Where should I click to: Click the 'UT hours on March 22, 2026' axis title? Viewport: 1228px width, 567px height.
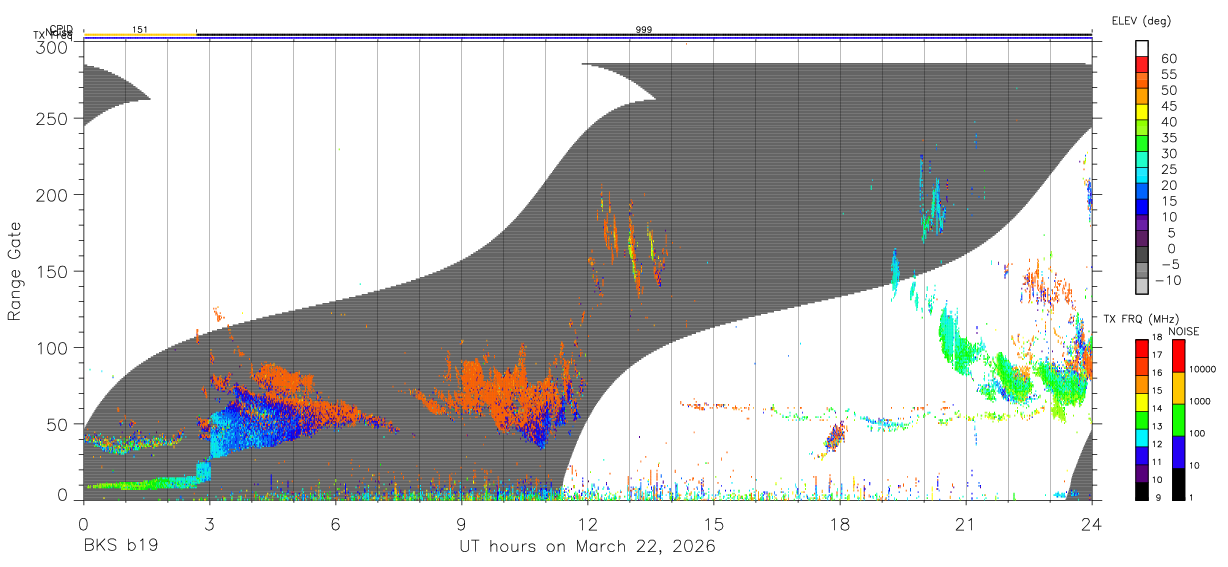[x=587, y=547]
